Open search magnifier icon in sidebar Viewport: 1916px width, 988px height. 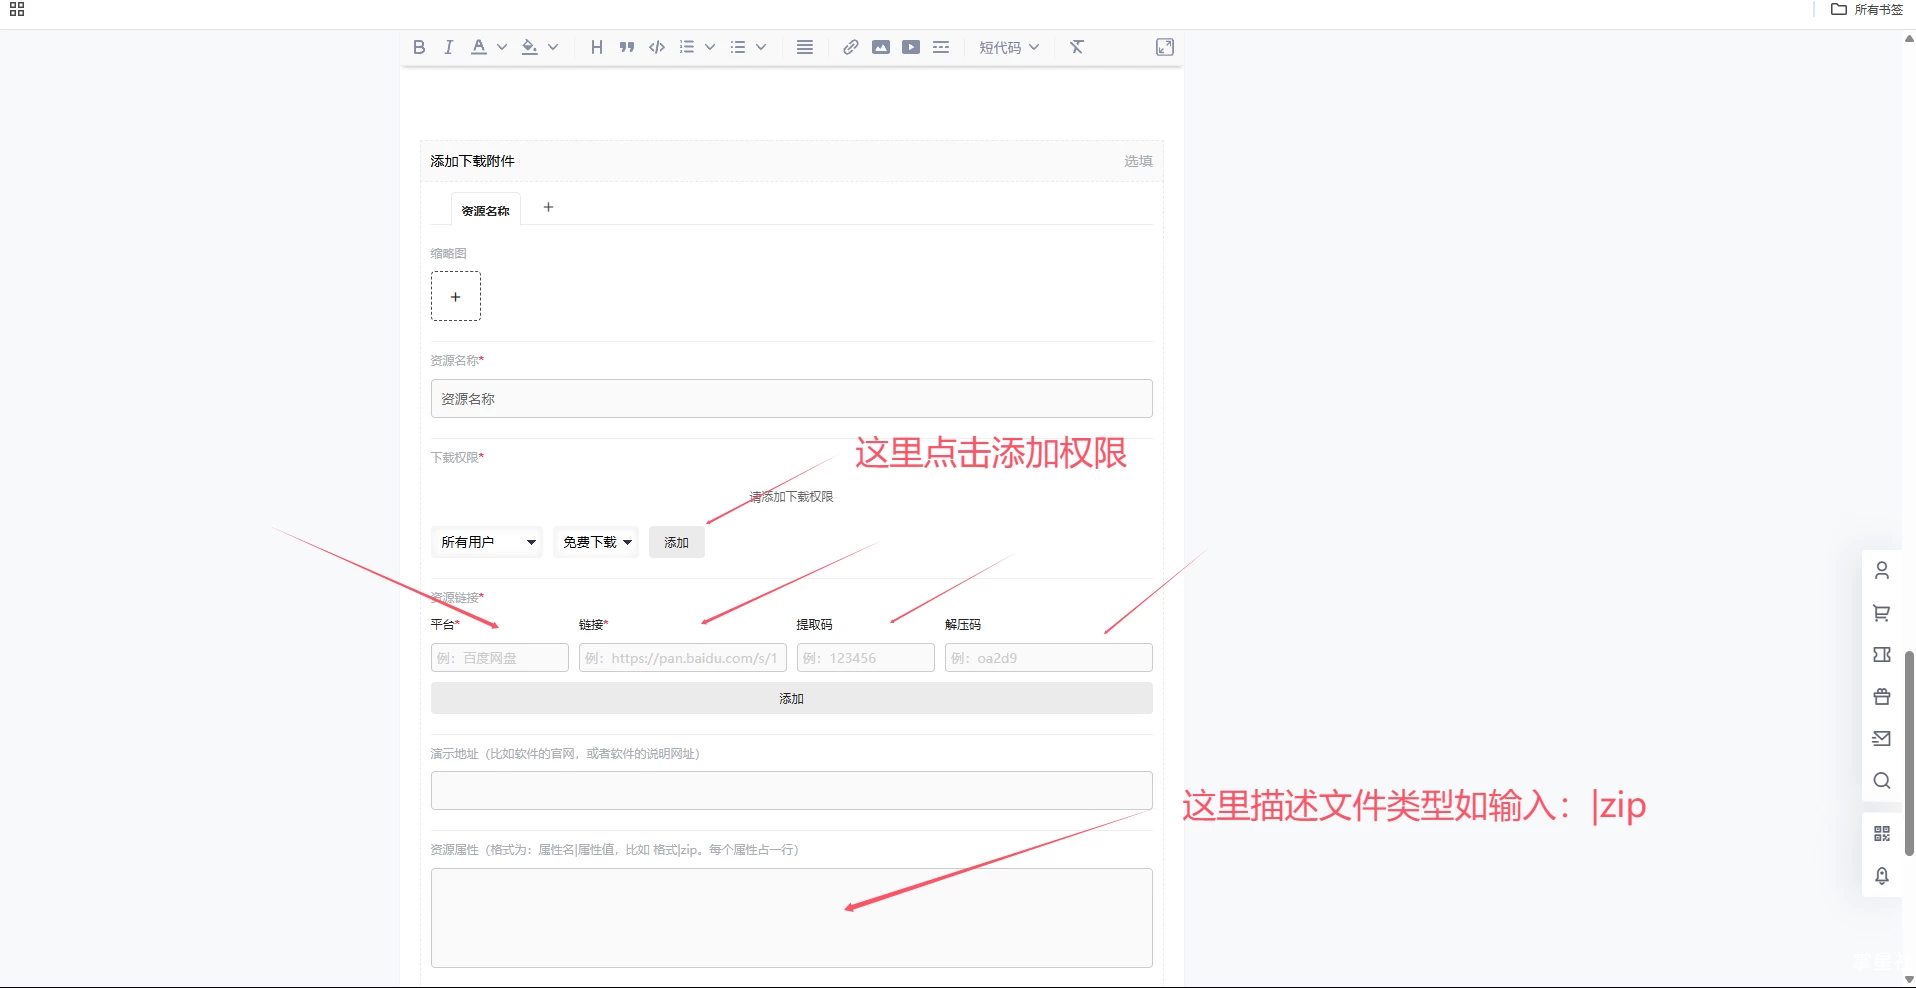[x=1882, y=781]
